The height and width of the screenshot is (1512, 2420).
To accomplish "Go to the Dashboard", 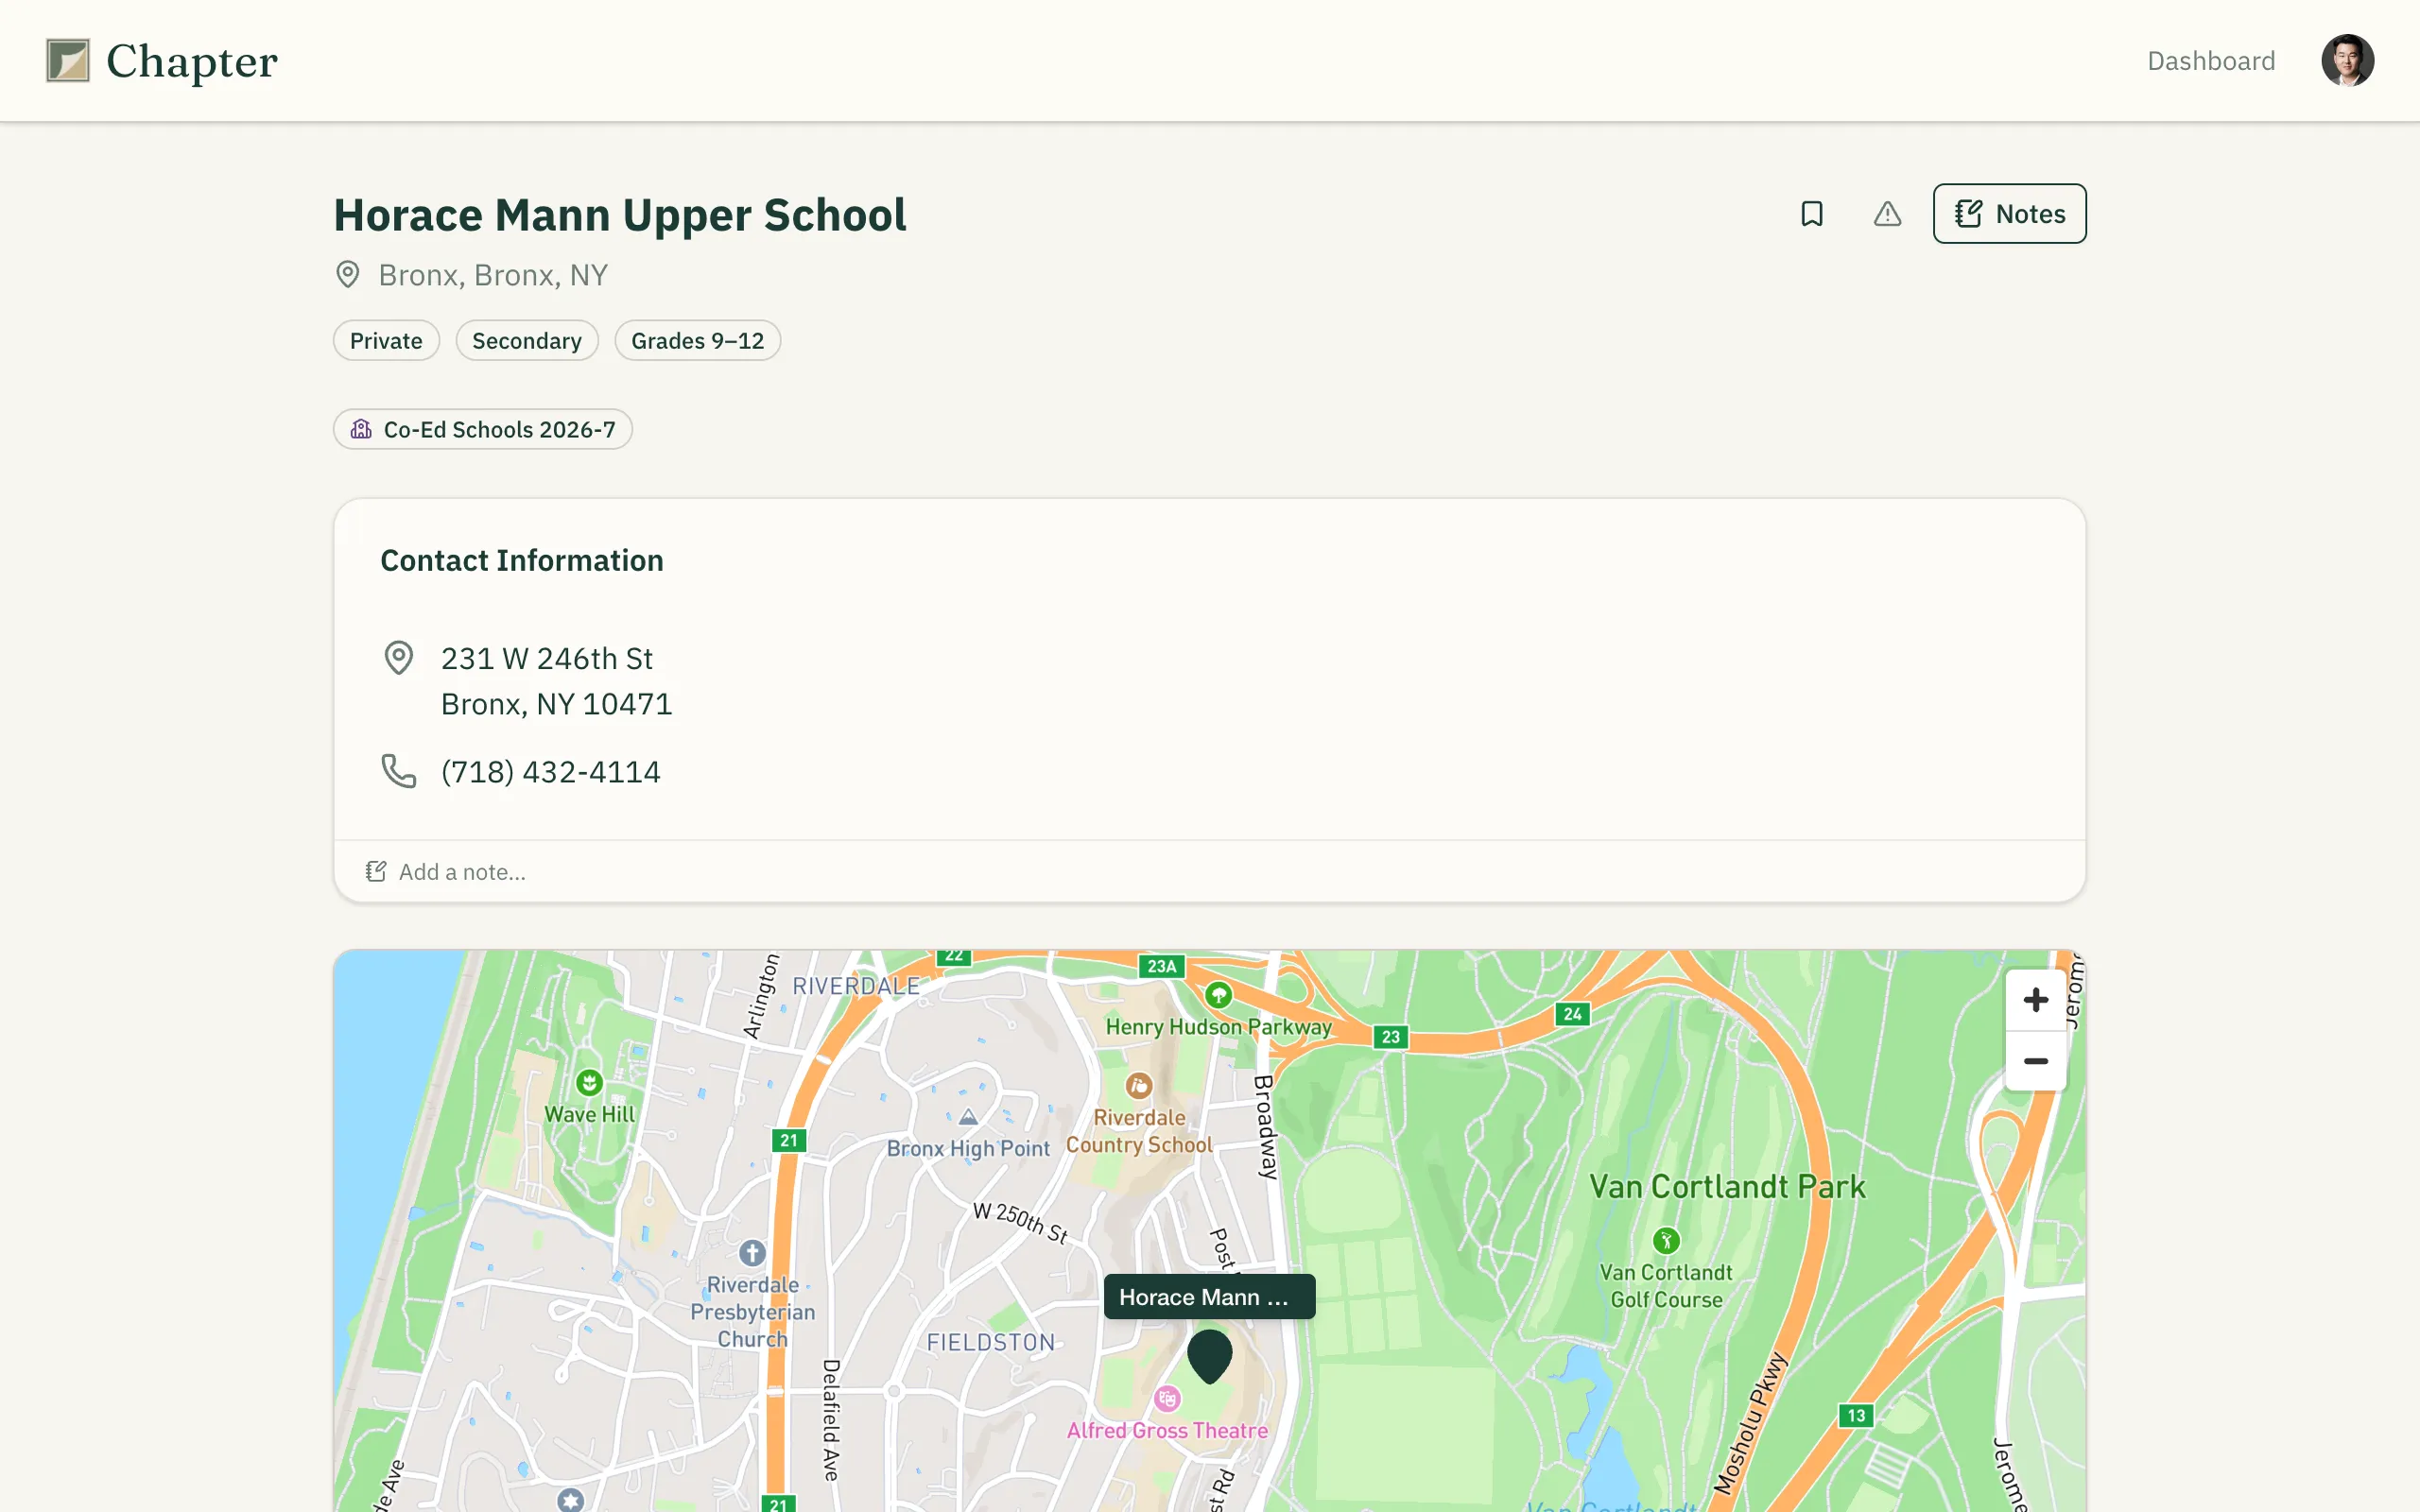I will (x=2211, y=61).
